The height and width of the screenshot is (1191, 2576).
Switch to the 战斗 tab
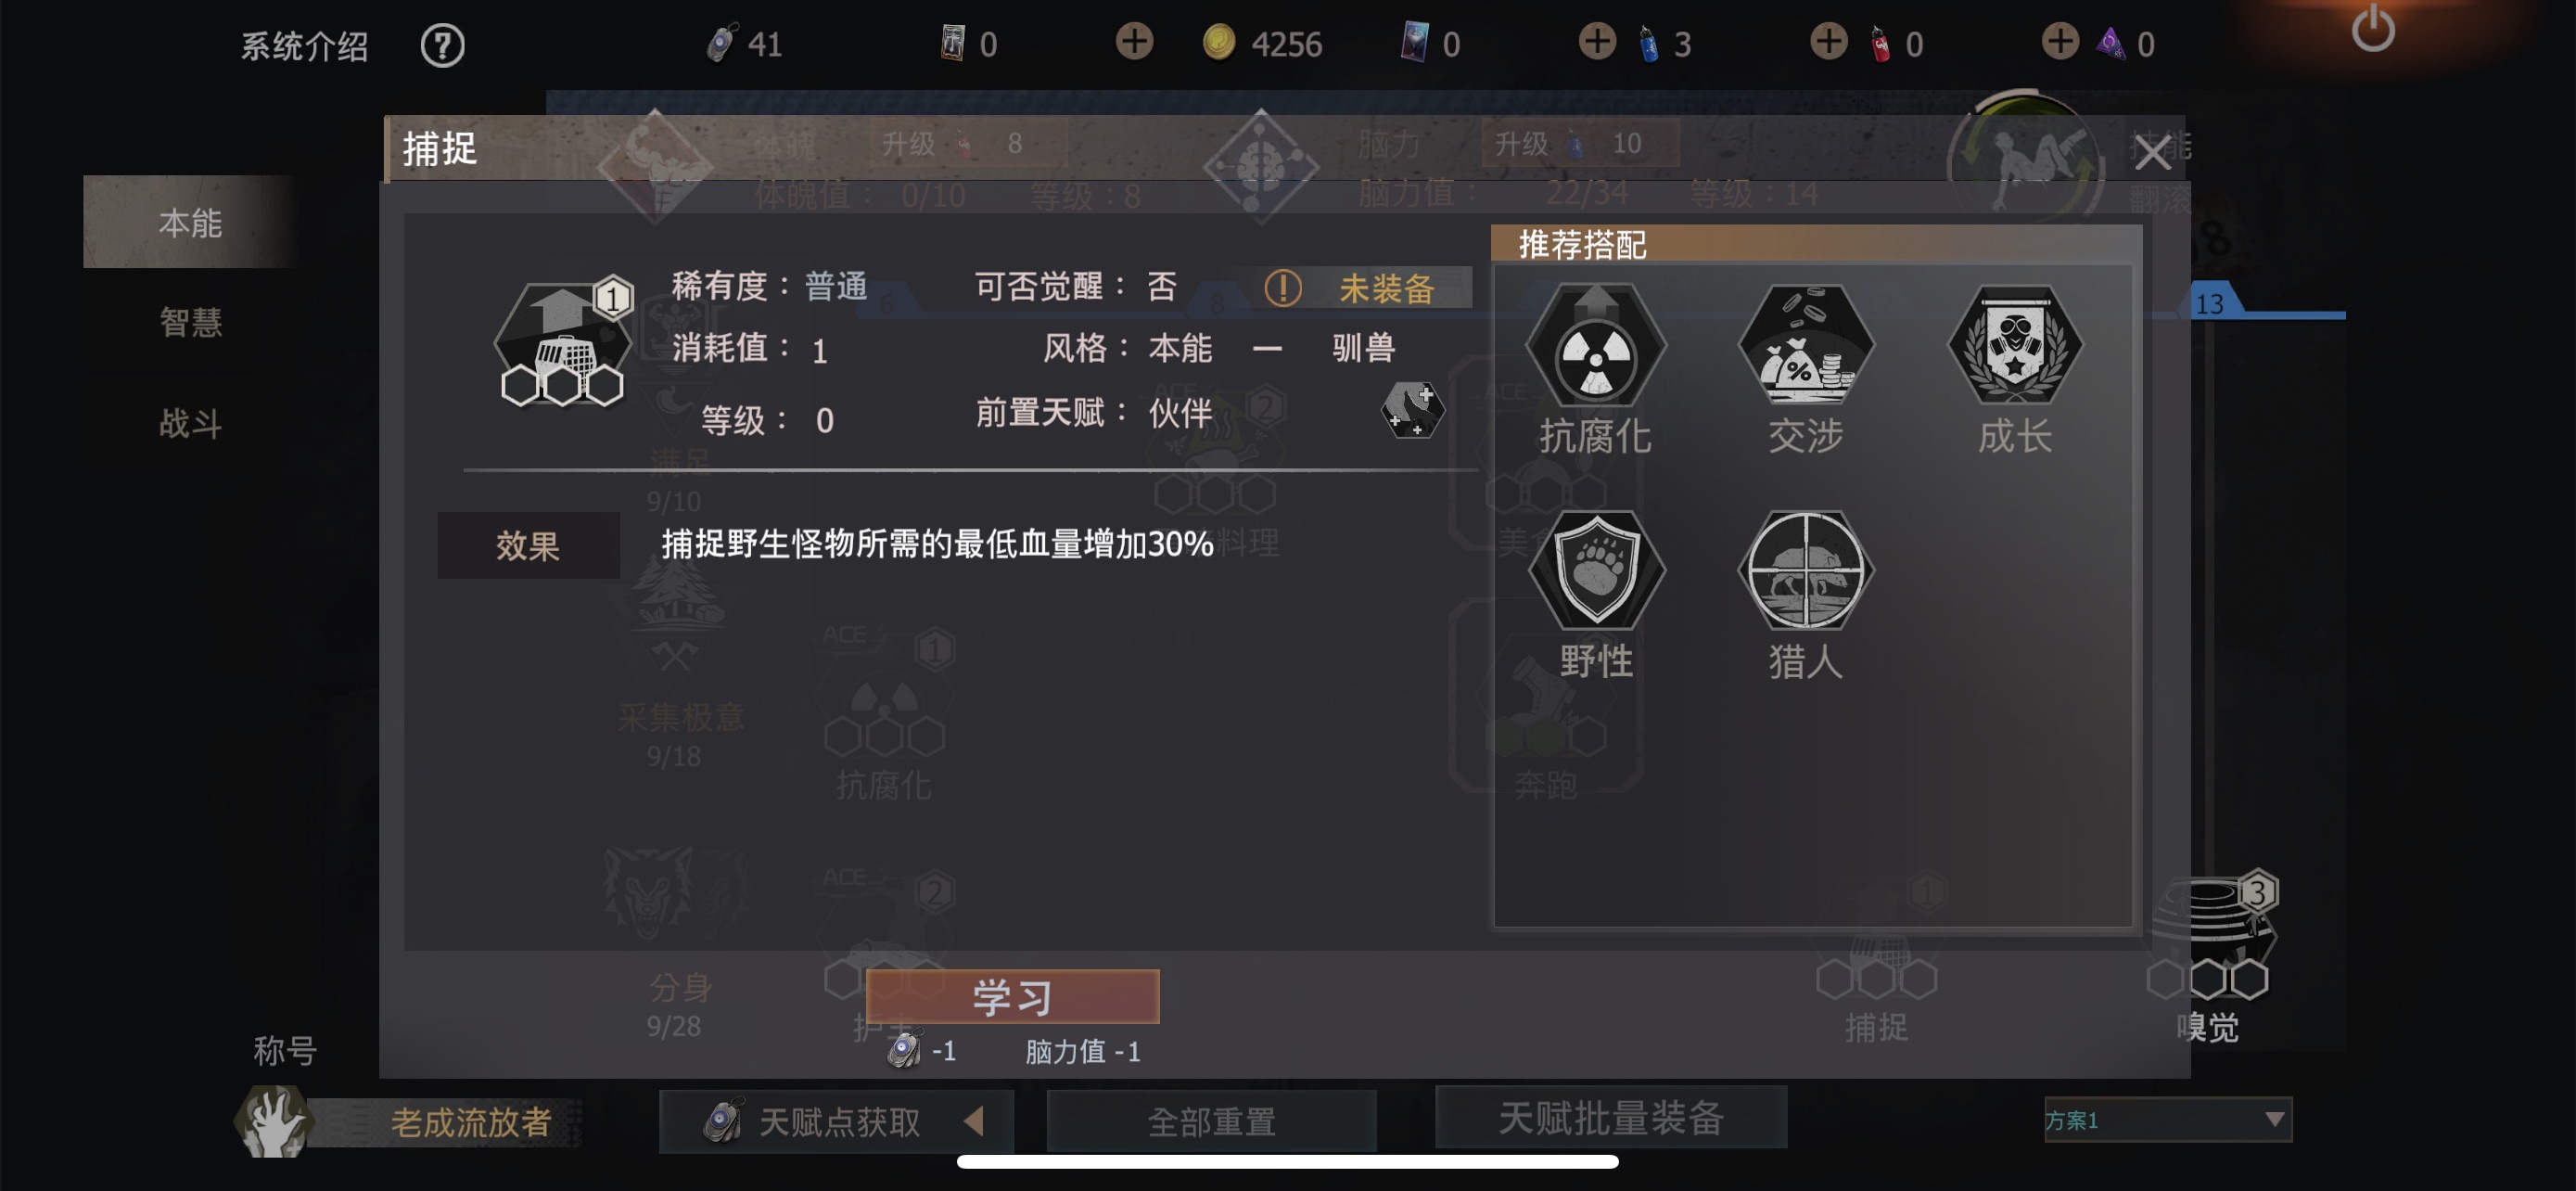tap(190, 423)
